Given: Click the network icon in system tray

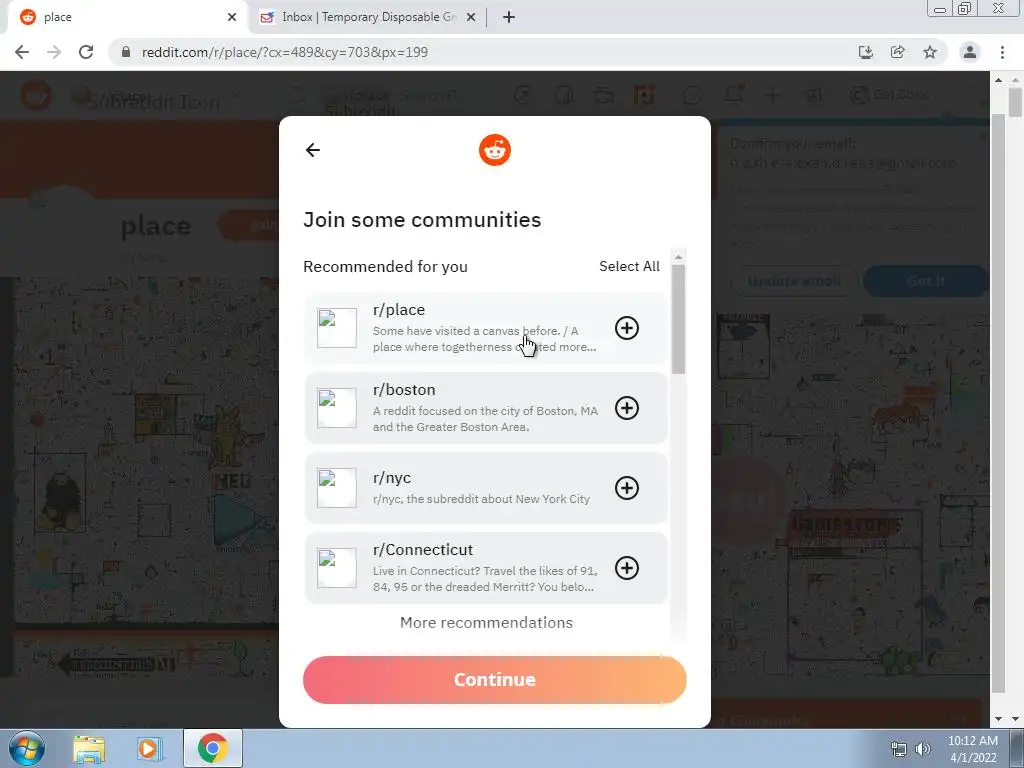Looking at the screenshot, I should [899, 749].
